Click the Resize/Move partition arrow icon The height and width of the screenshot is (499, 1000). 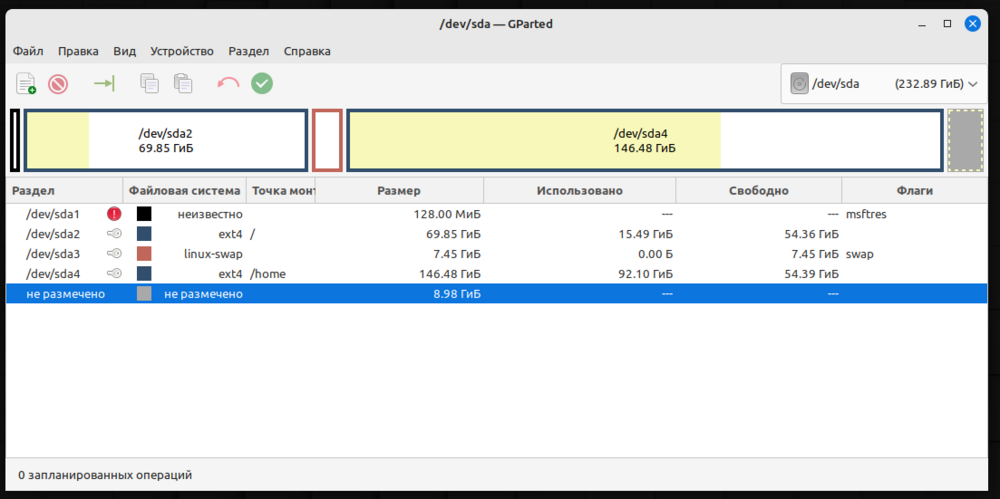(104, 84)
